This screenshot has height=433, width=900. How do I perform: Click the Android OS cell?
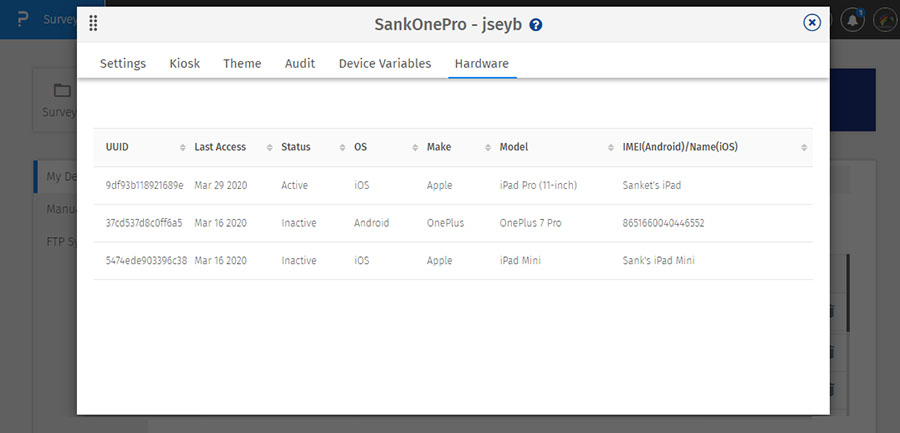[371, 223]
